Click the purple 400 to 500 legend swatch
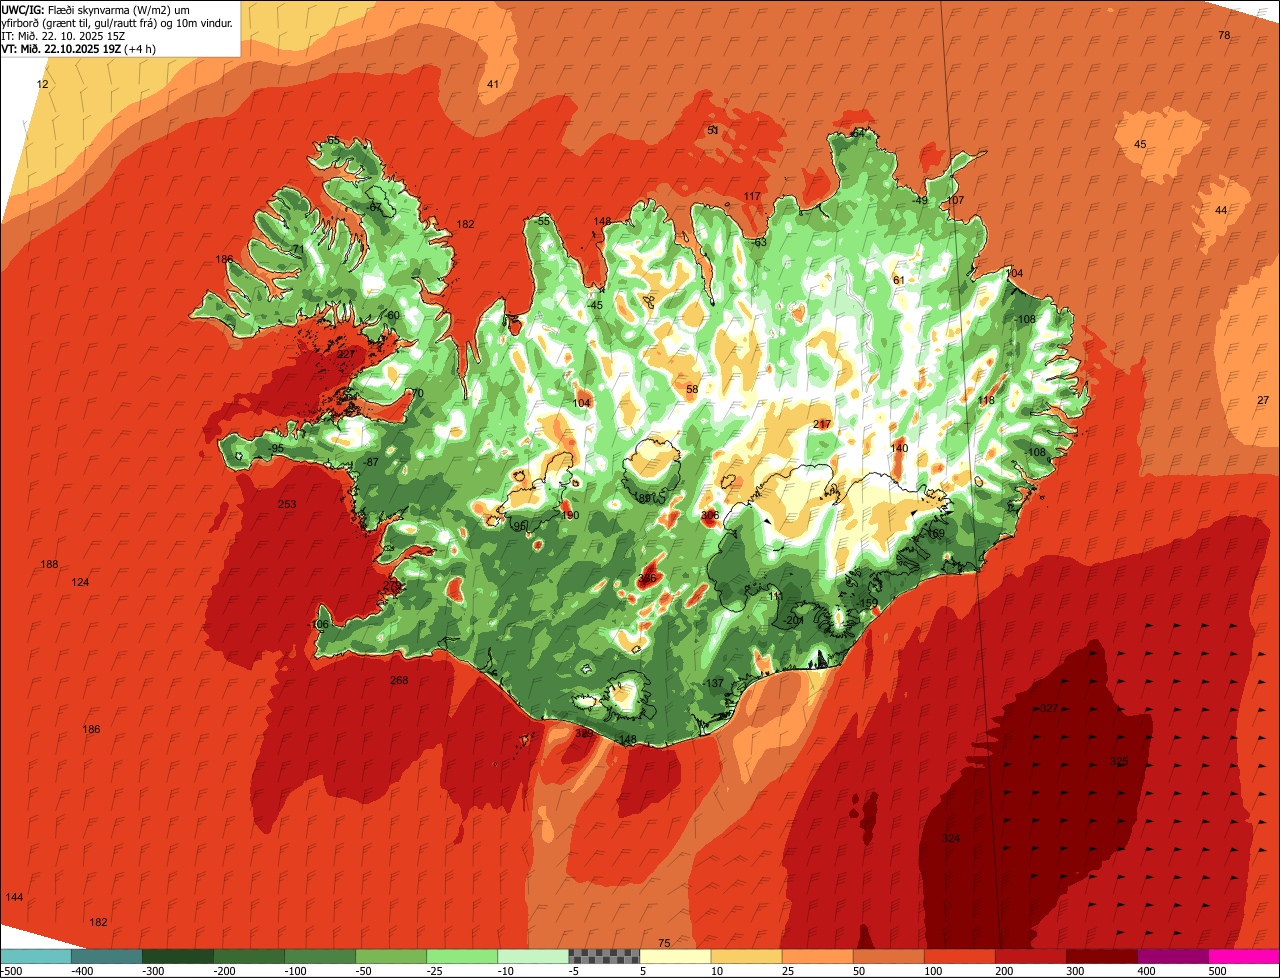 point(1172,956)
